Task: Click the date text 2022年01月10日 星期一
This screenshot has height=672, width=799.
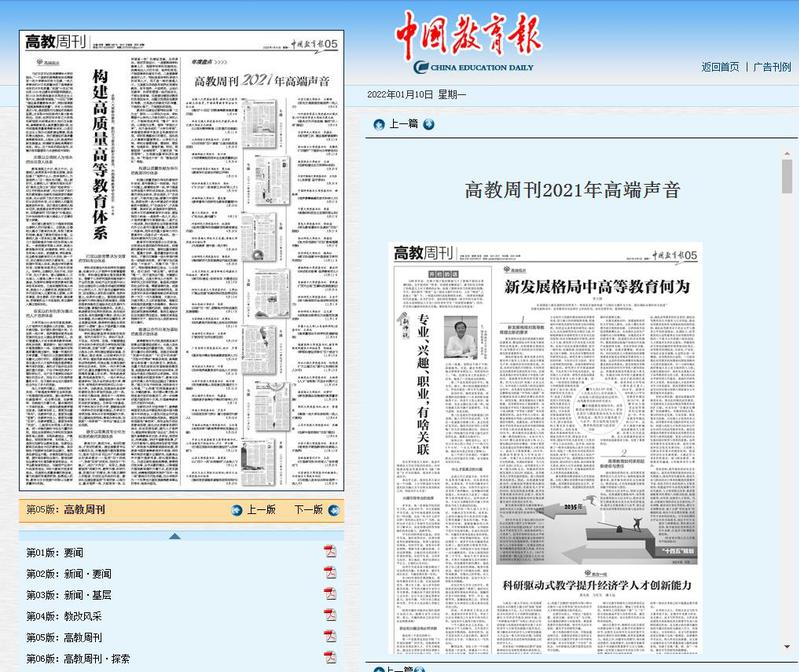Action: pos(416,95)
